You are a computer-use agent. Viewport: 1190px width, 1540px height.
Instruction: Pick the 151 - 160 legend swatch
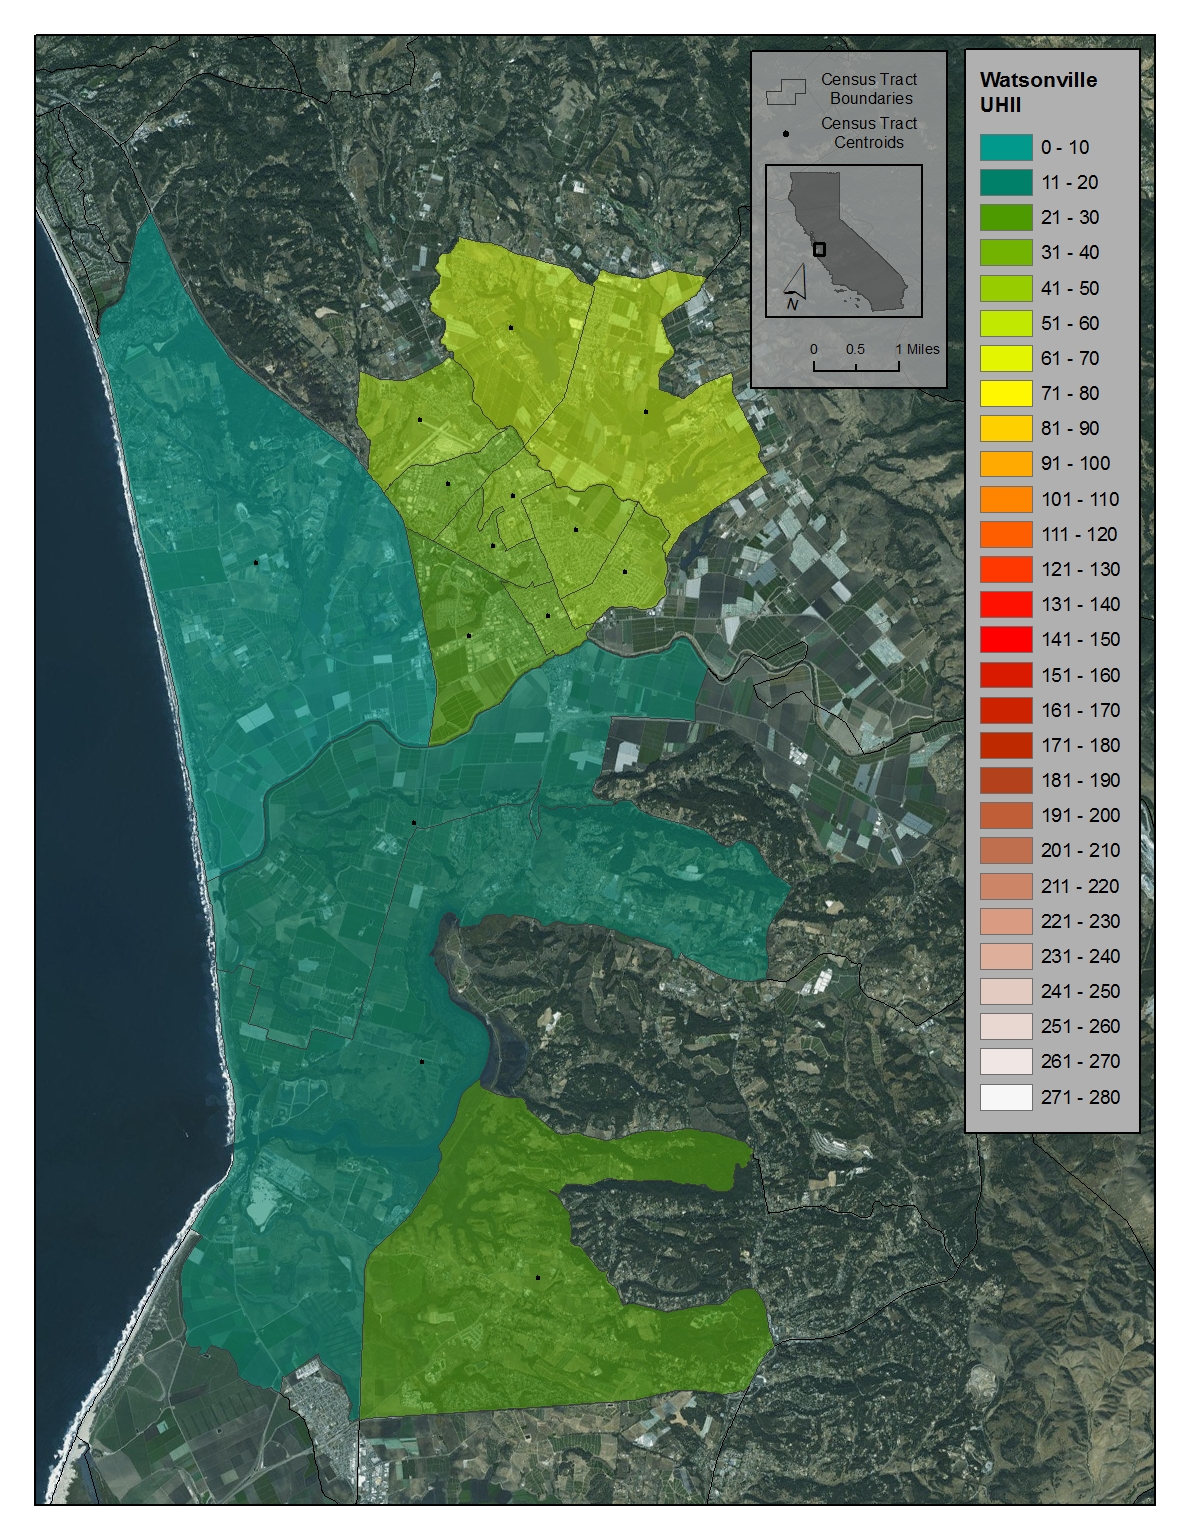1005,675
